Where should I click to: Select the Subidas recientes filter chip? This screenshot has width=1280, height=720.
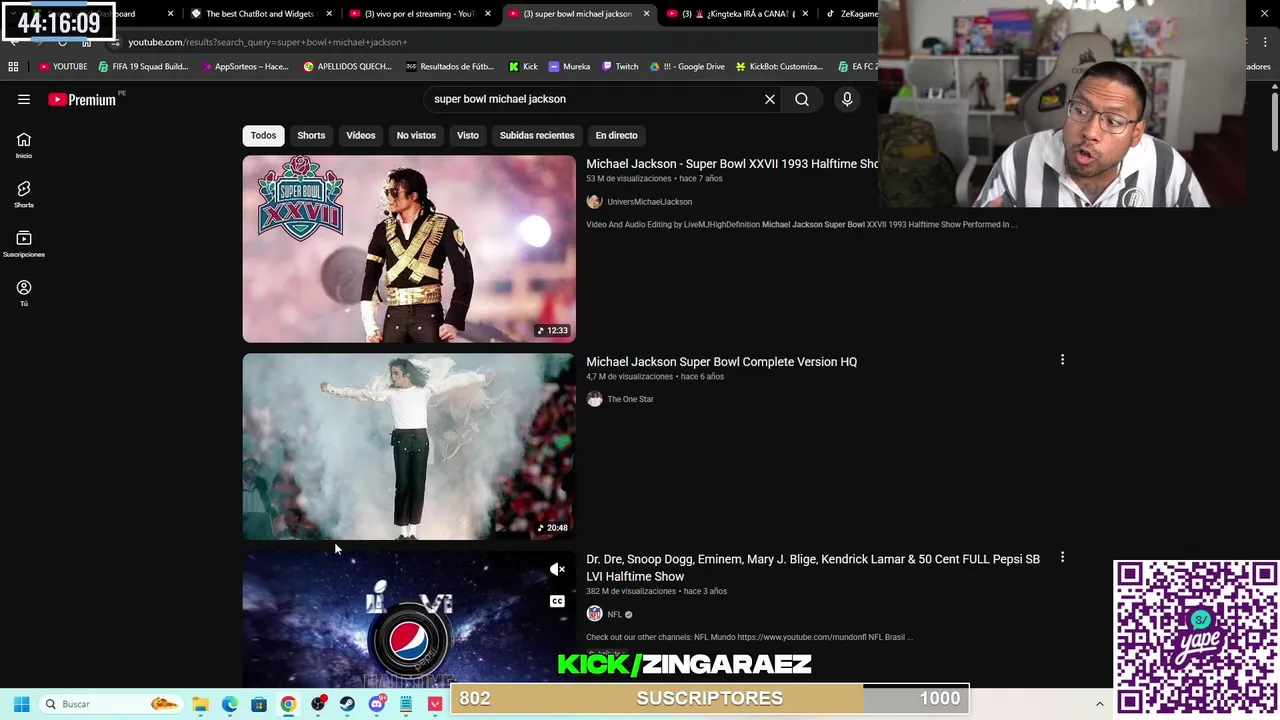tap(537, 135)
